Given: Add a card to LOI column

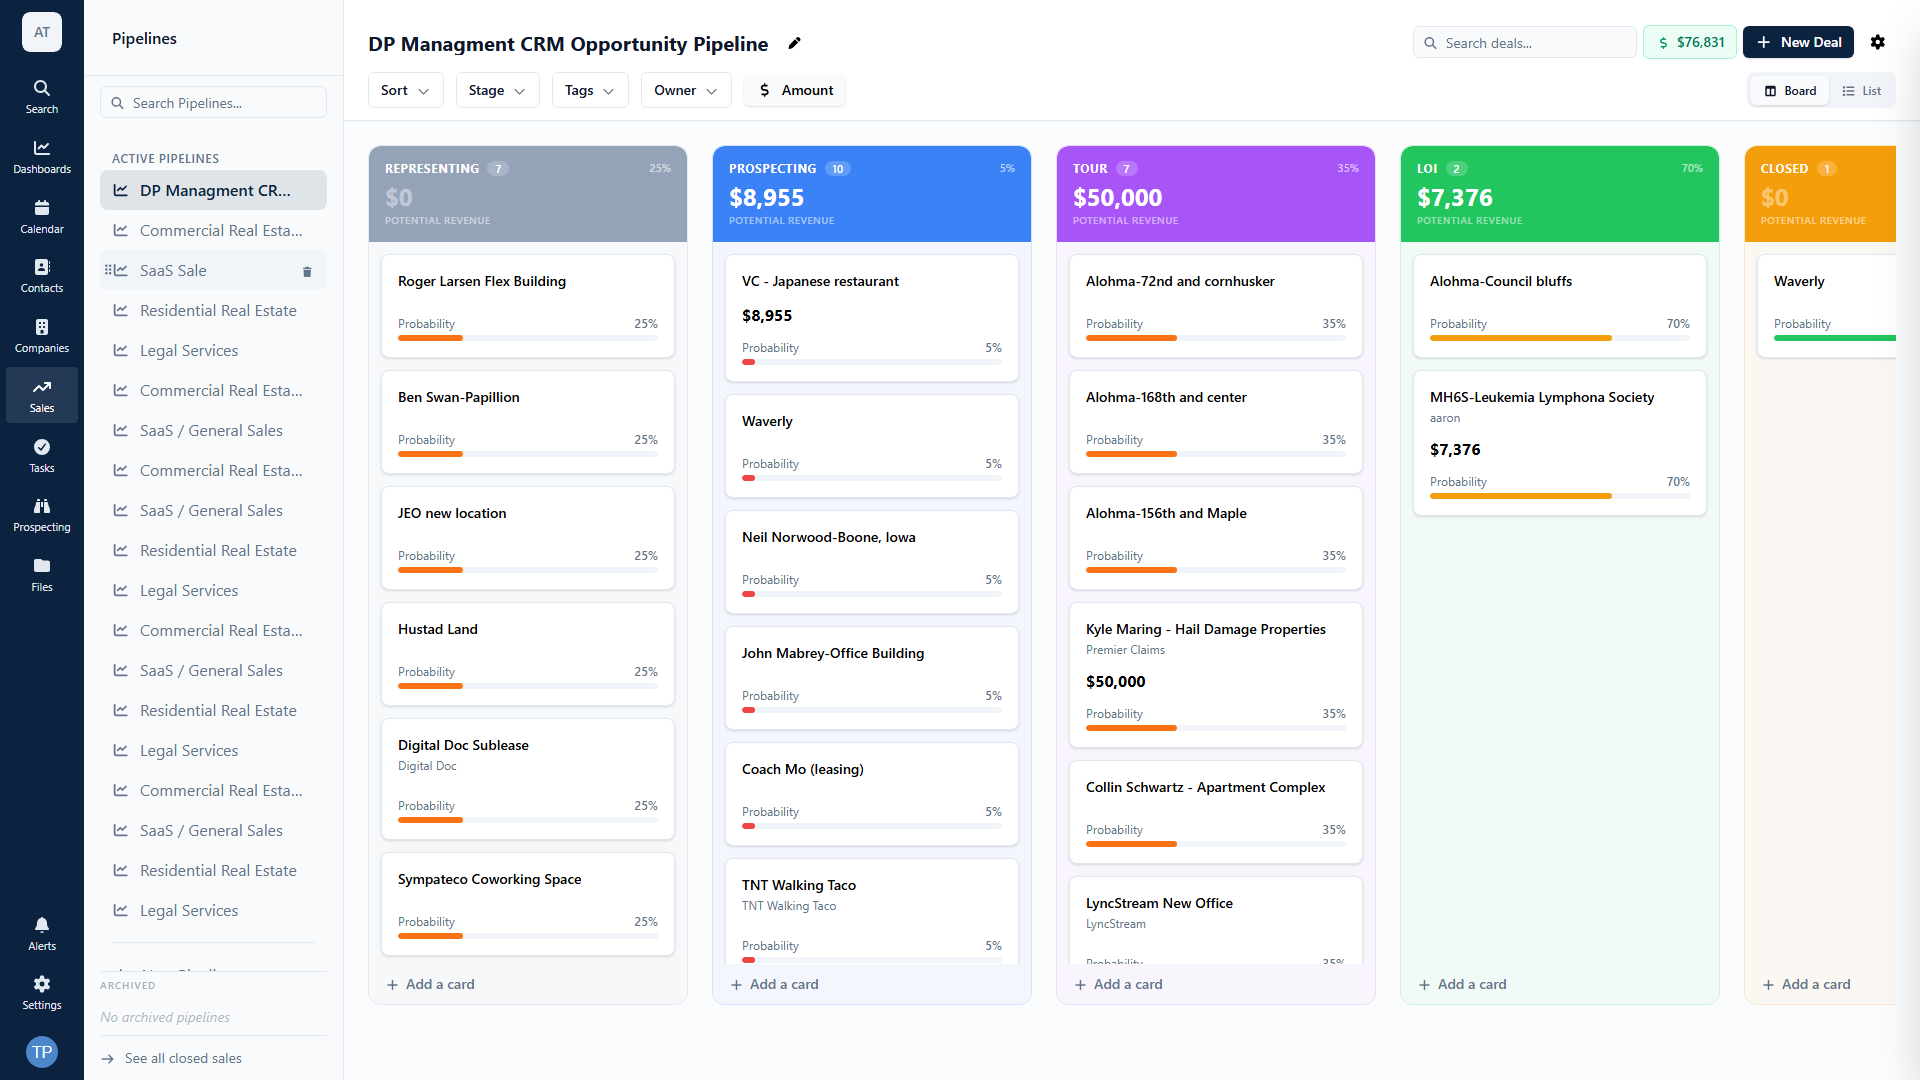Looking at the screenshot, I should coord(1462,985).
